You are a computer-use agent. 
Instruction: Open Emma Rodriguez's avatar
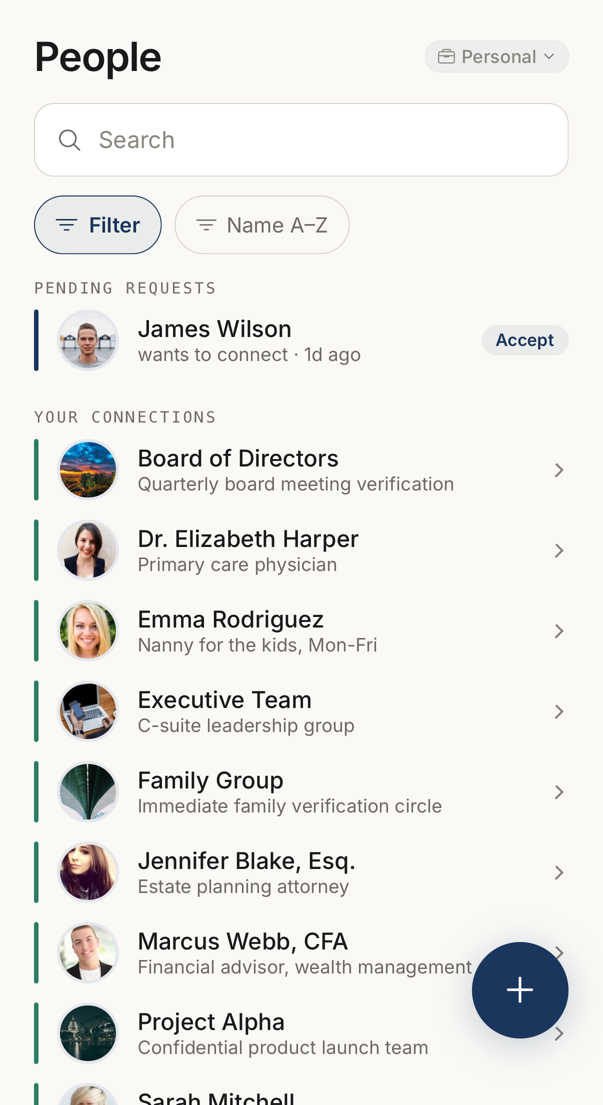tap(88, 630)
